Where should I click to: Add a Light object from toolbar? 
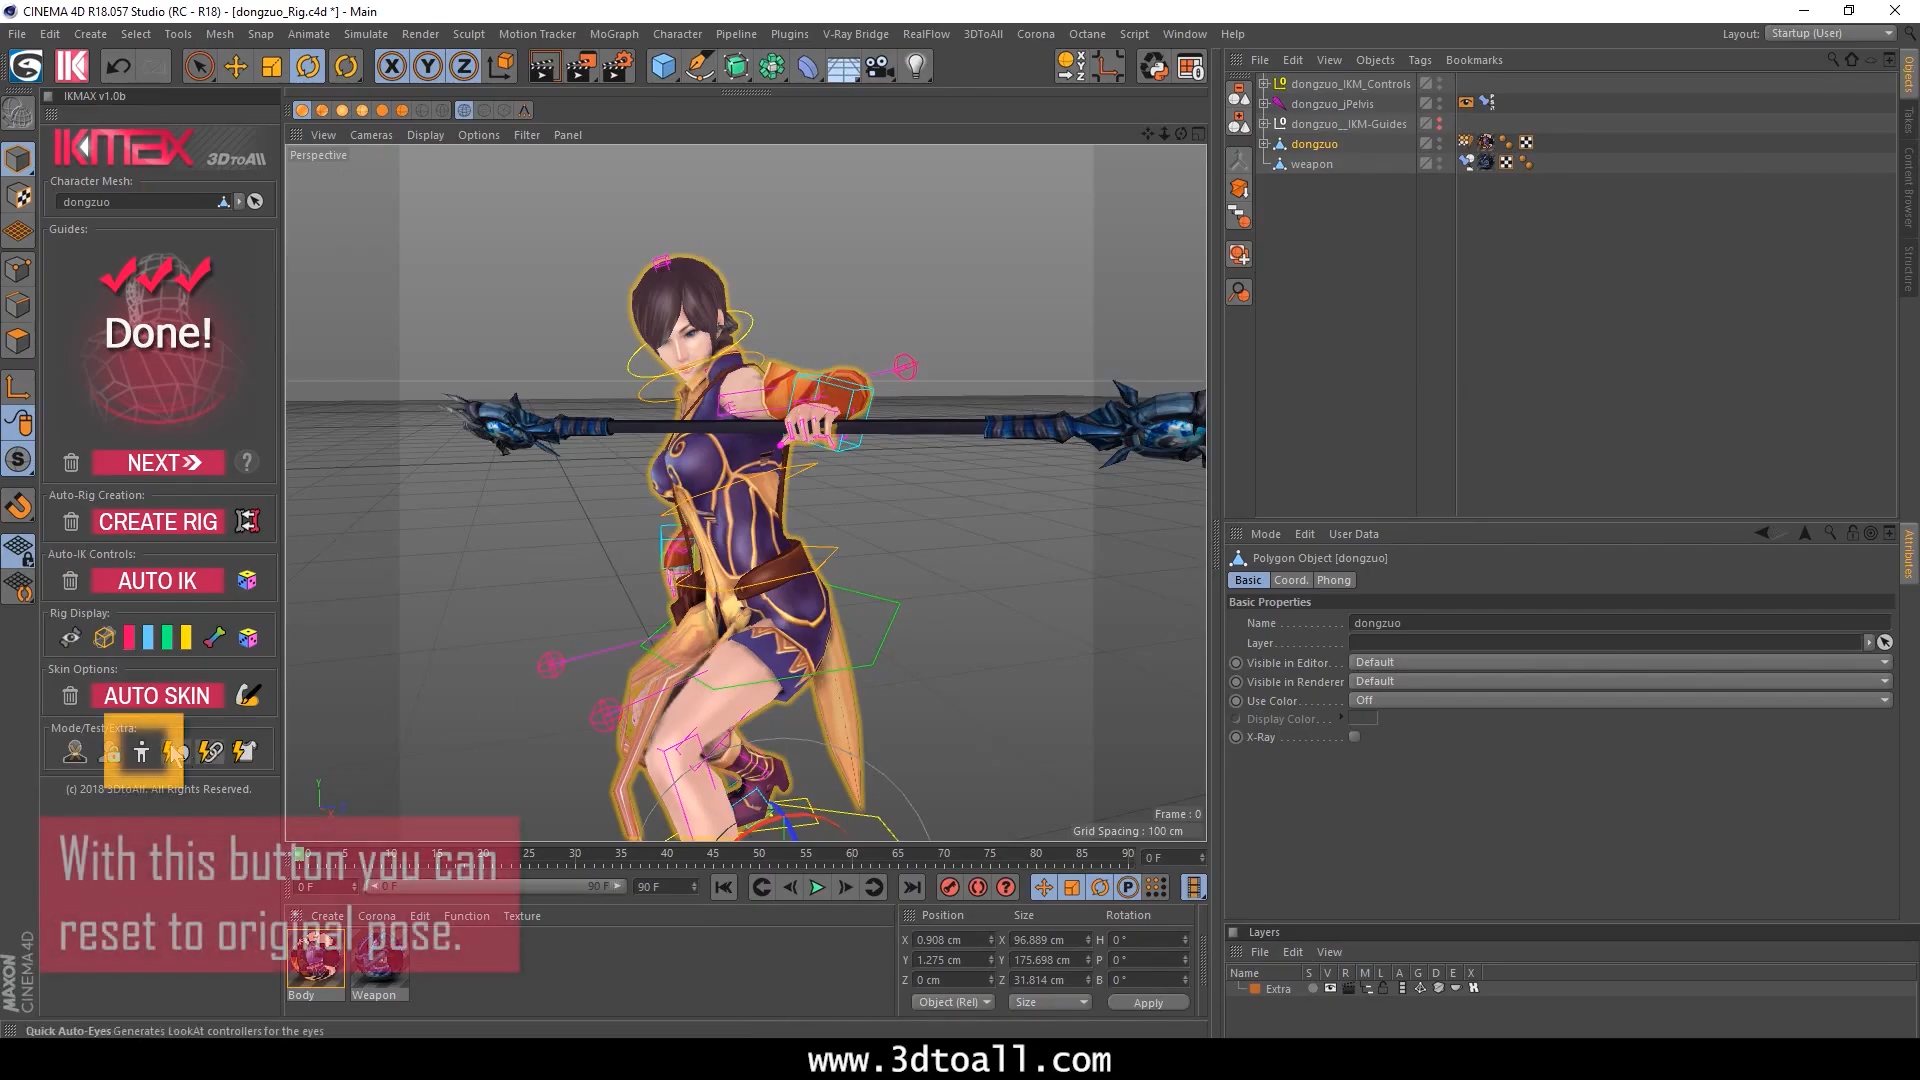(x=916, y=67)
